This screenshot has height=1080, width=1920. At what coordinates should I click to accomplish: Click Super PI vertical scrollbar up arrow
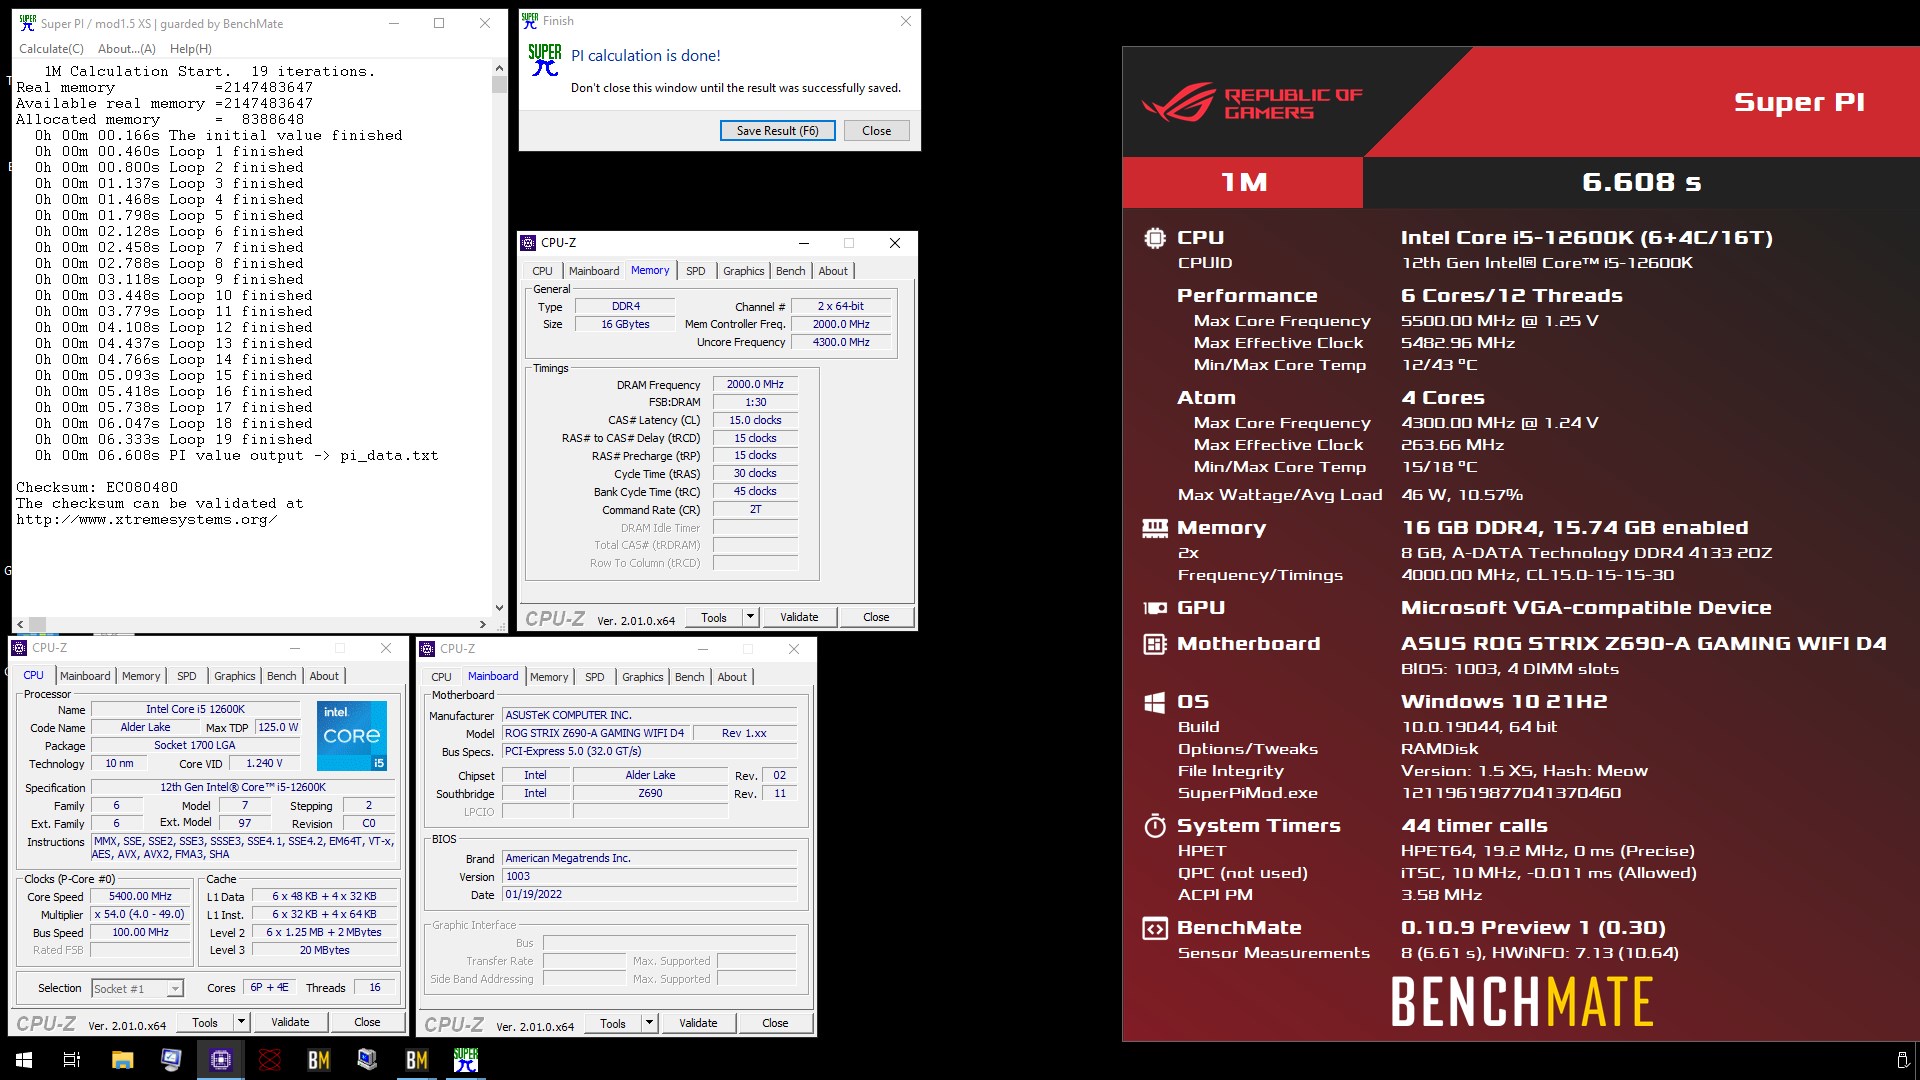499,69
